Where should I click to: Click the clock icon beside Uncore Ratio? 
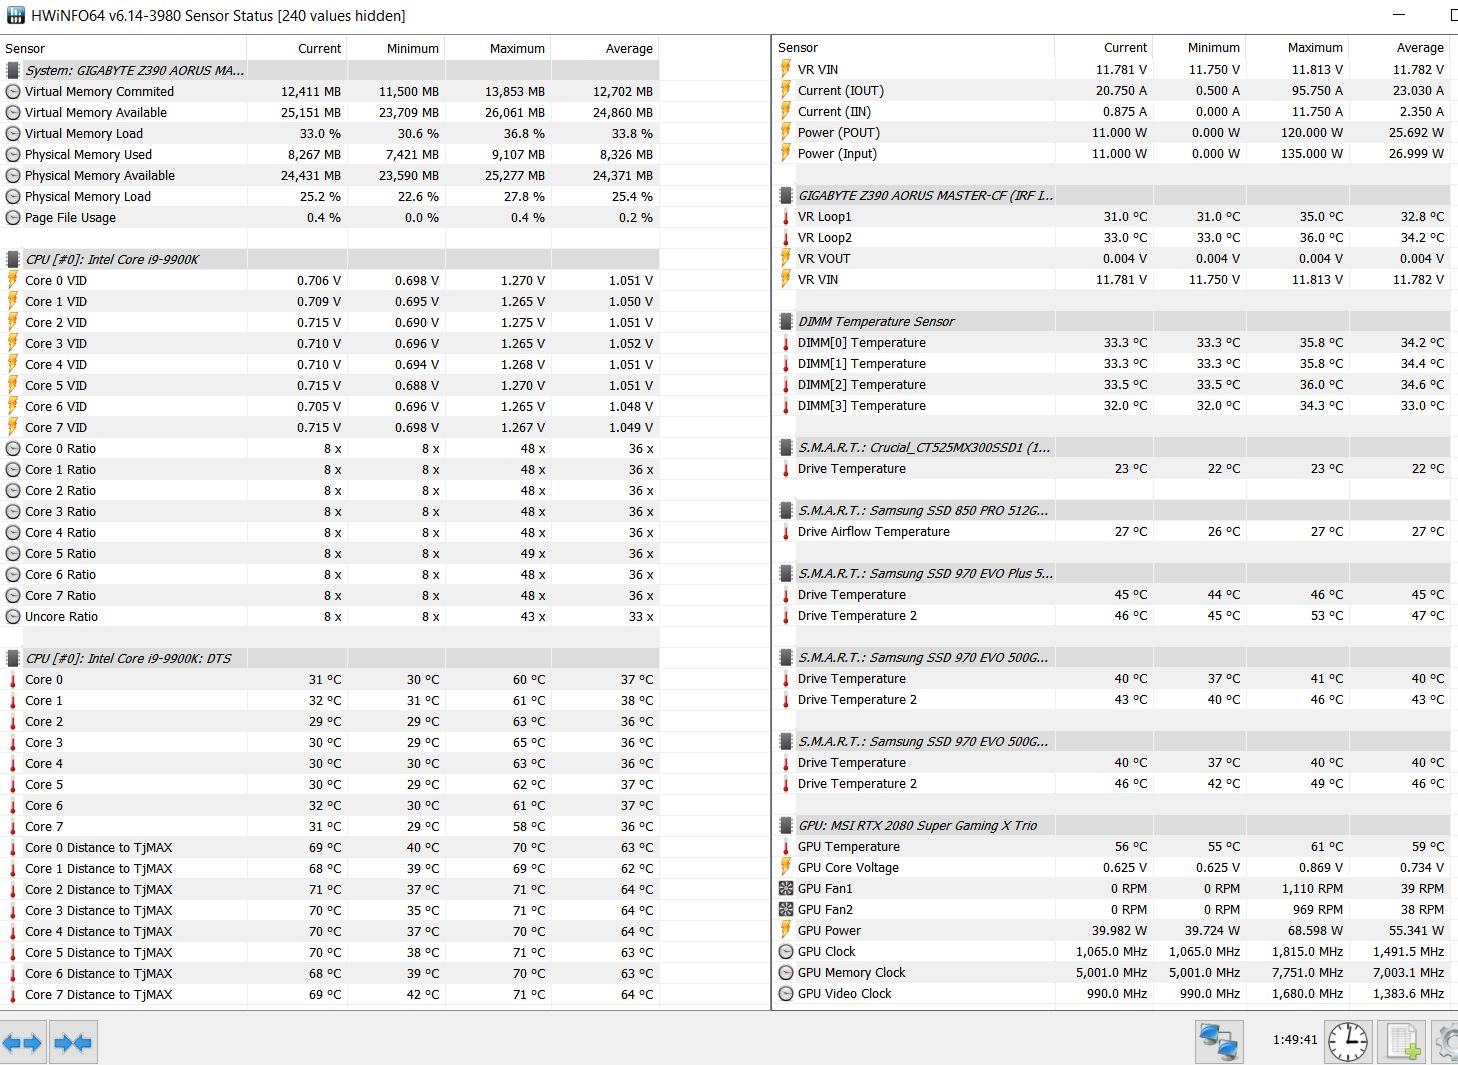[x=13, y=616]
